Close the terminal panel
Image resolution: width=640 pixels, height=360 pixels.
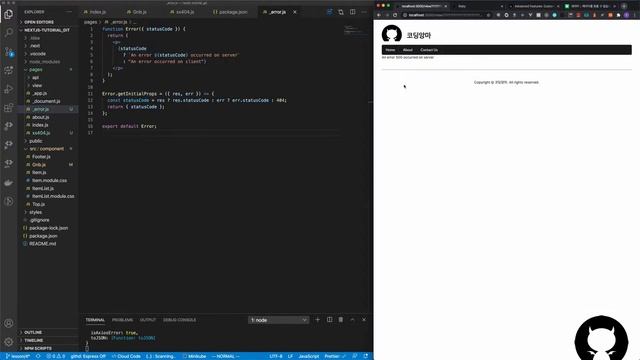(x=364, y=320)
